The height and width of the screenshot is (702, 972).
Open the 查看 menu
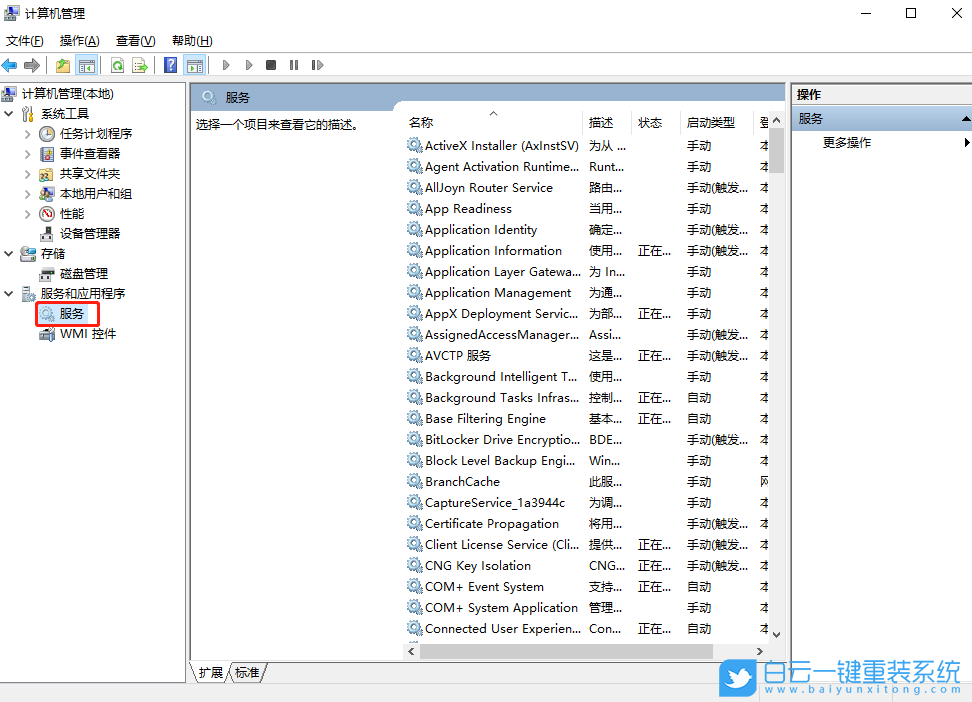[x=135, y=40]
